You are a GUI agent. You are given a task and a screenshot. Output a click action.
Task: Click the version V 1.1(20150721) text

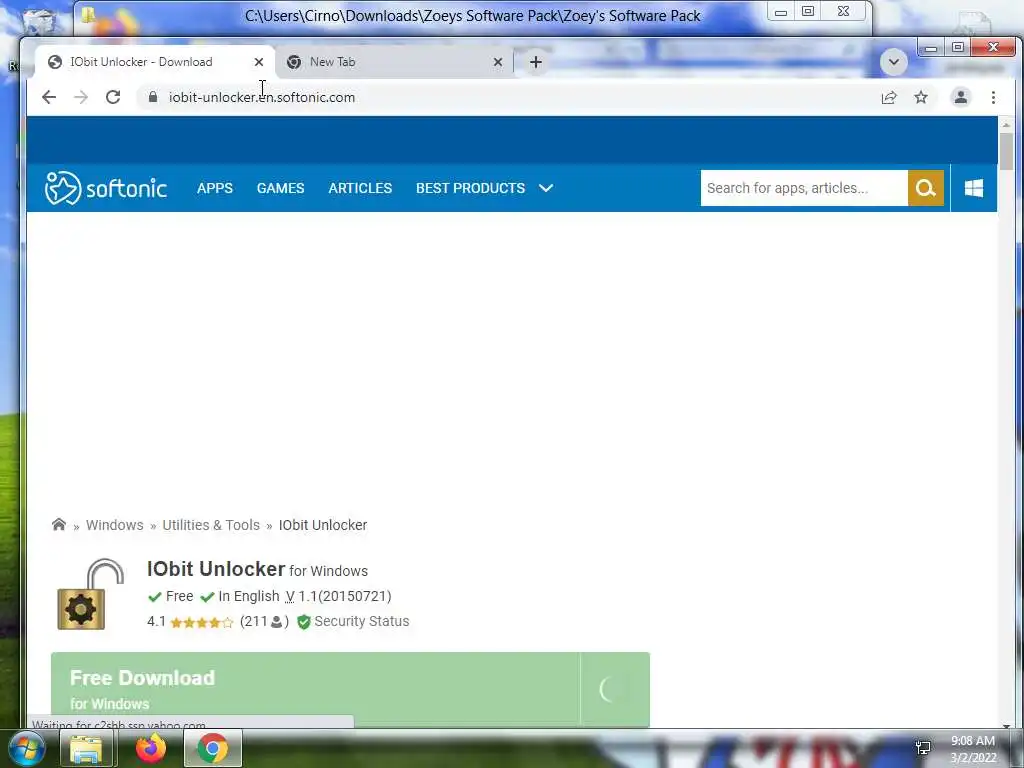[x=338, y=596]
